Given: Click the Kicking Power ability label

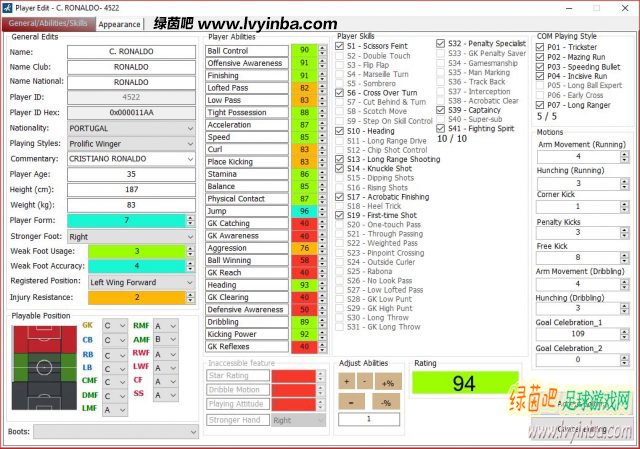Looking at the screenshot, I should [247, 334].
